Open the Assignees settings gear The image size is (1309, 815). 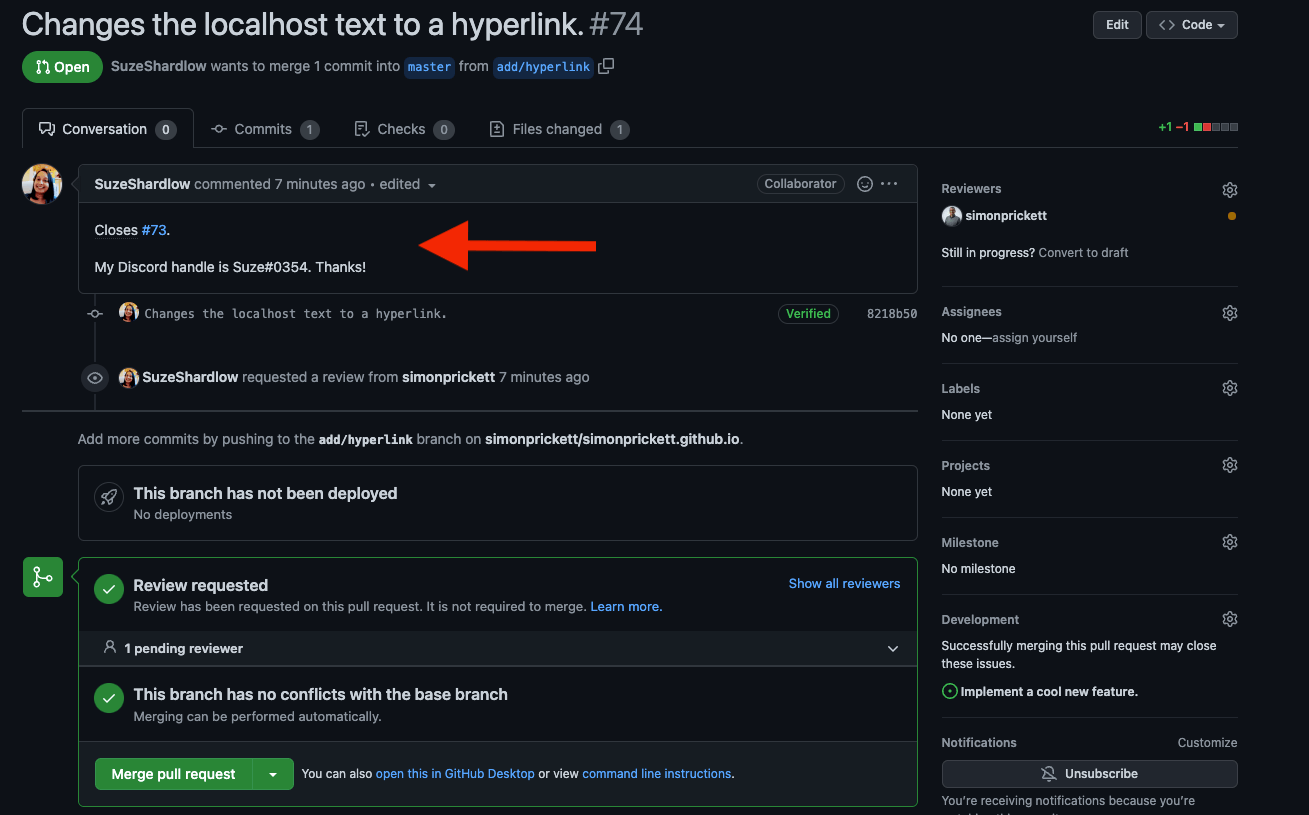(x=1229, y=312)
